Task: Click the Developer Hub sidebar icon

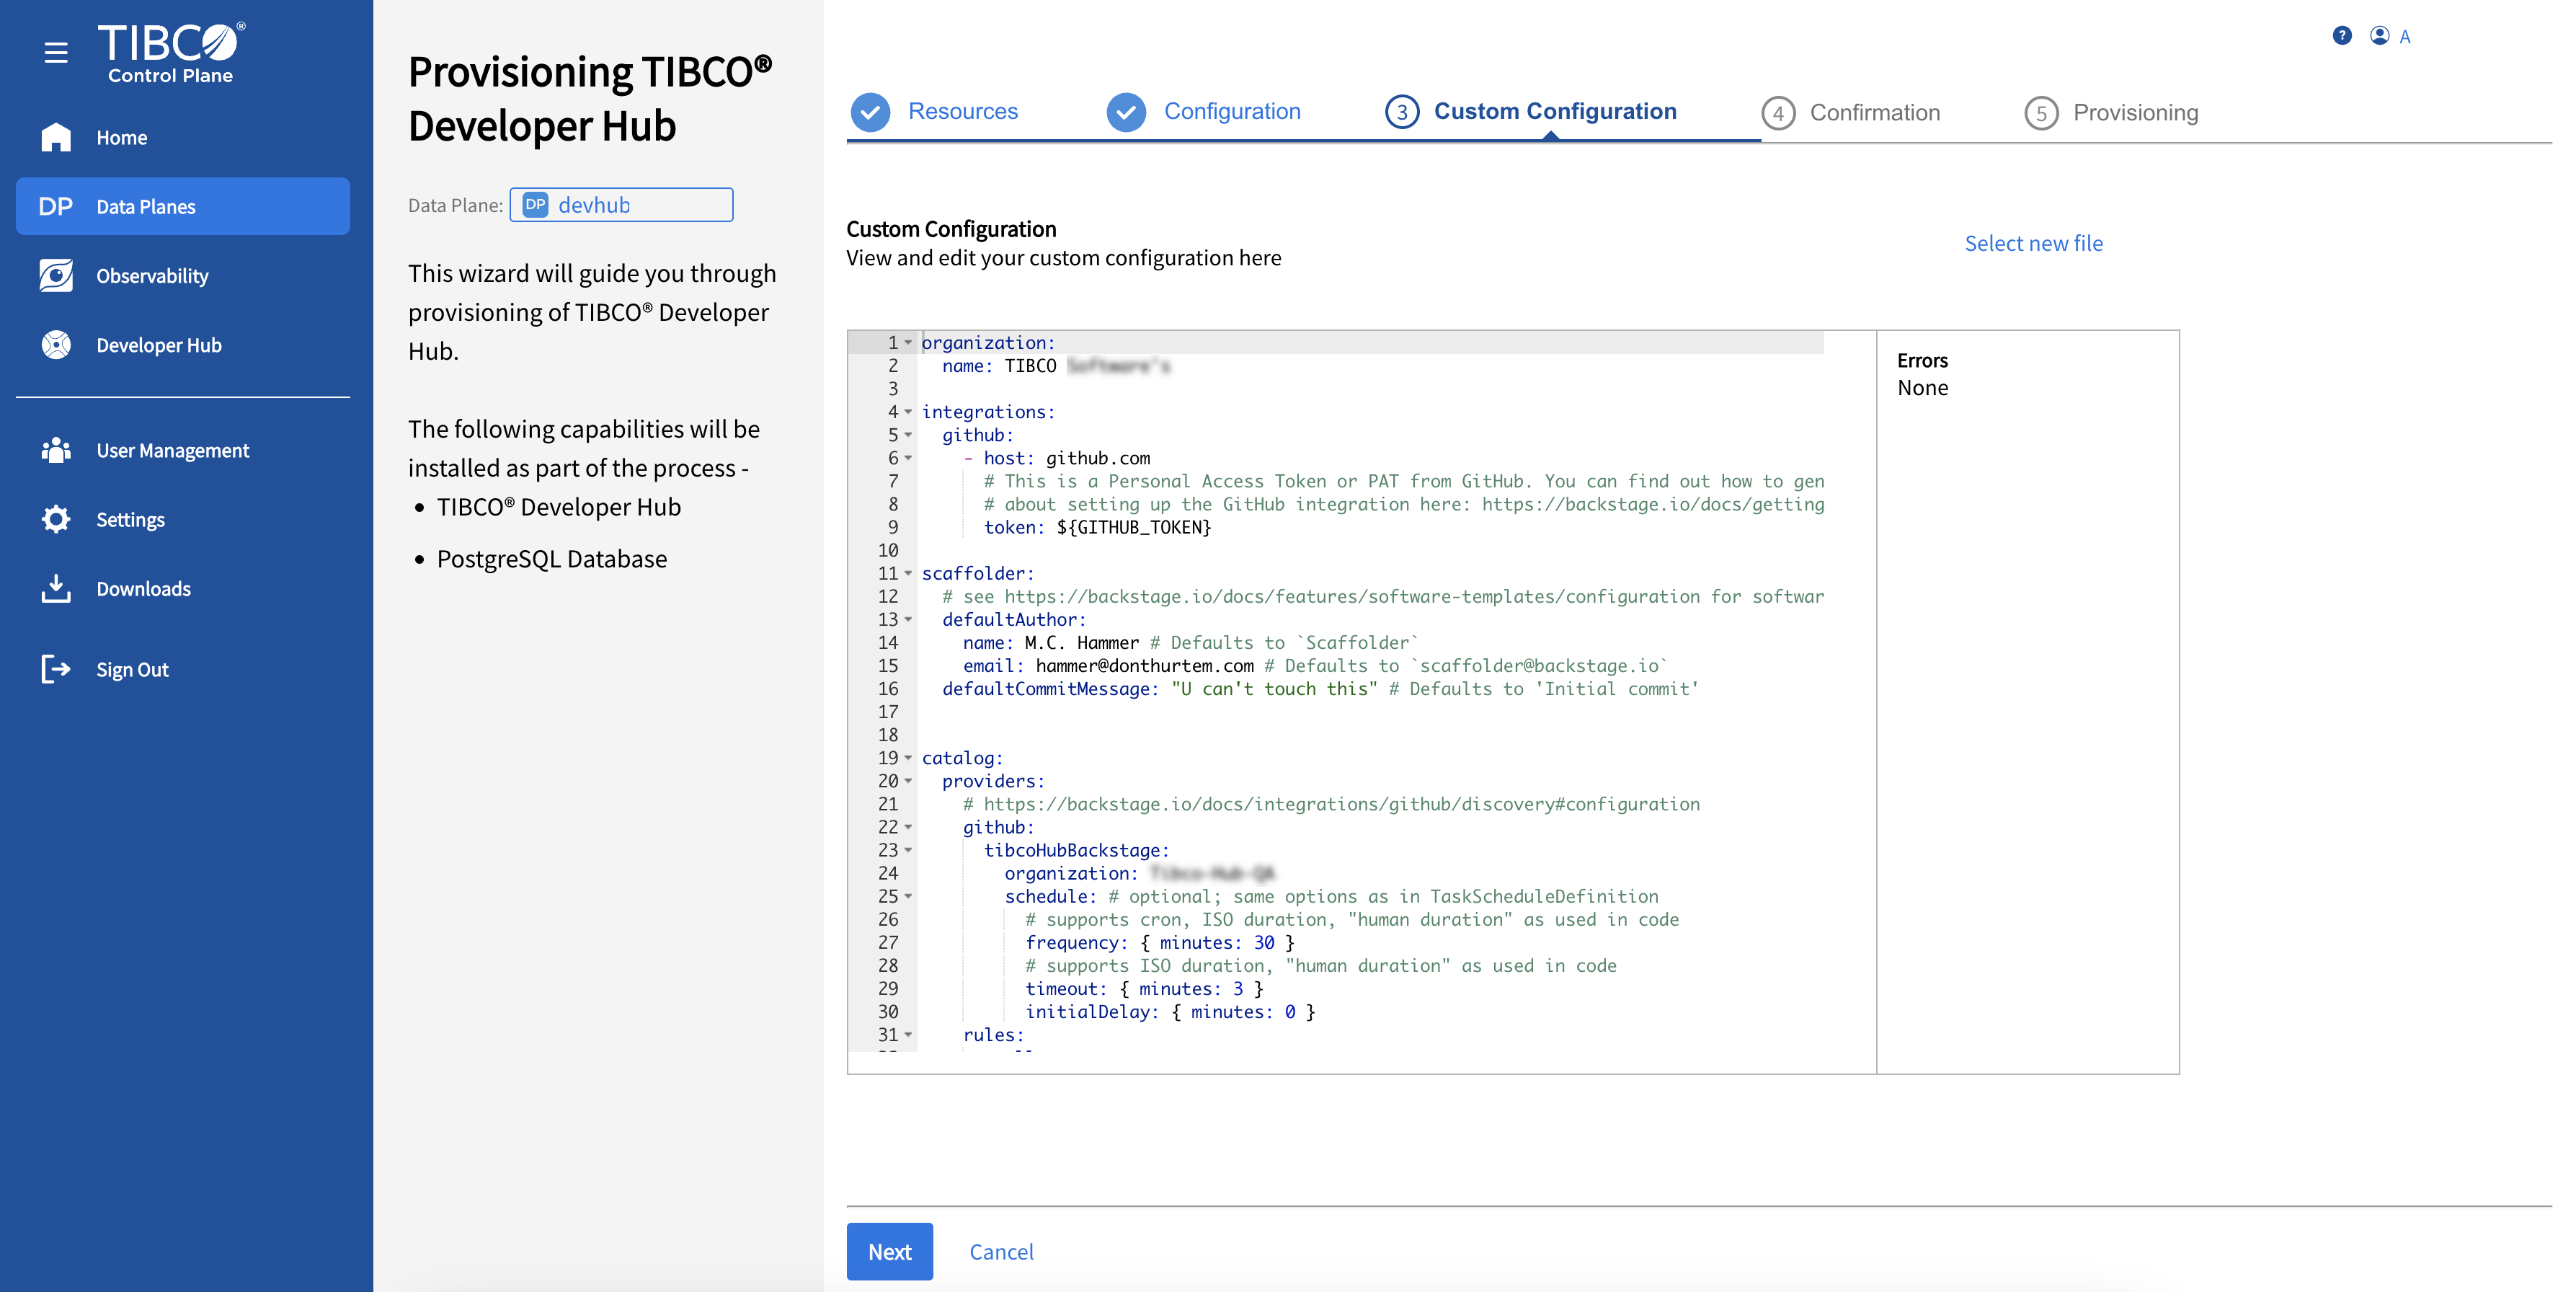Action: [56, 345]
